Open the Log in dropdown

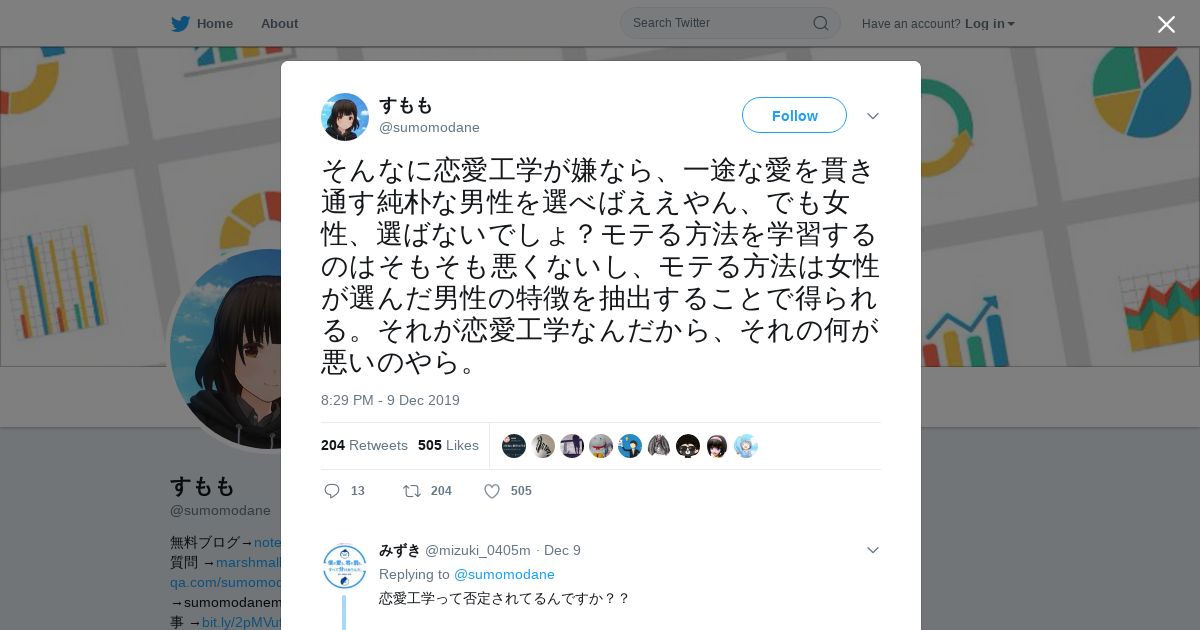(990, 23)
